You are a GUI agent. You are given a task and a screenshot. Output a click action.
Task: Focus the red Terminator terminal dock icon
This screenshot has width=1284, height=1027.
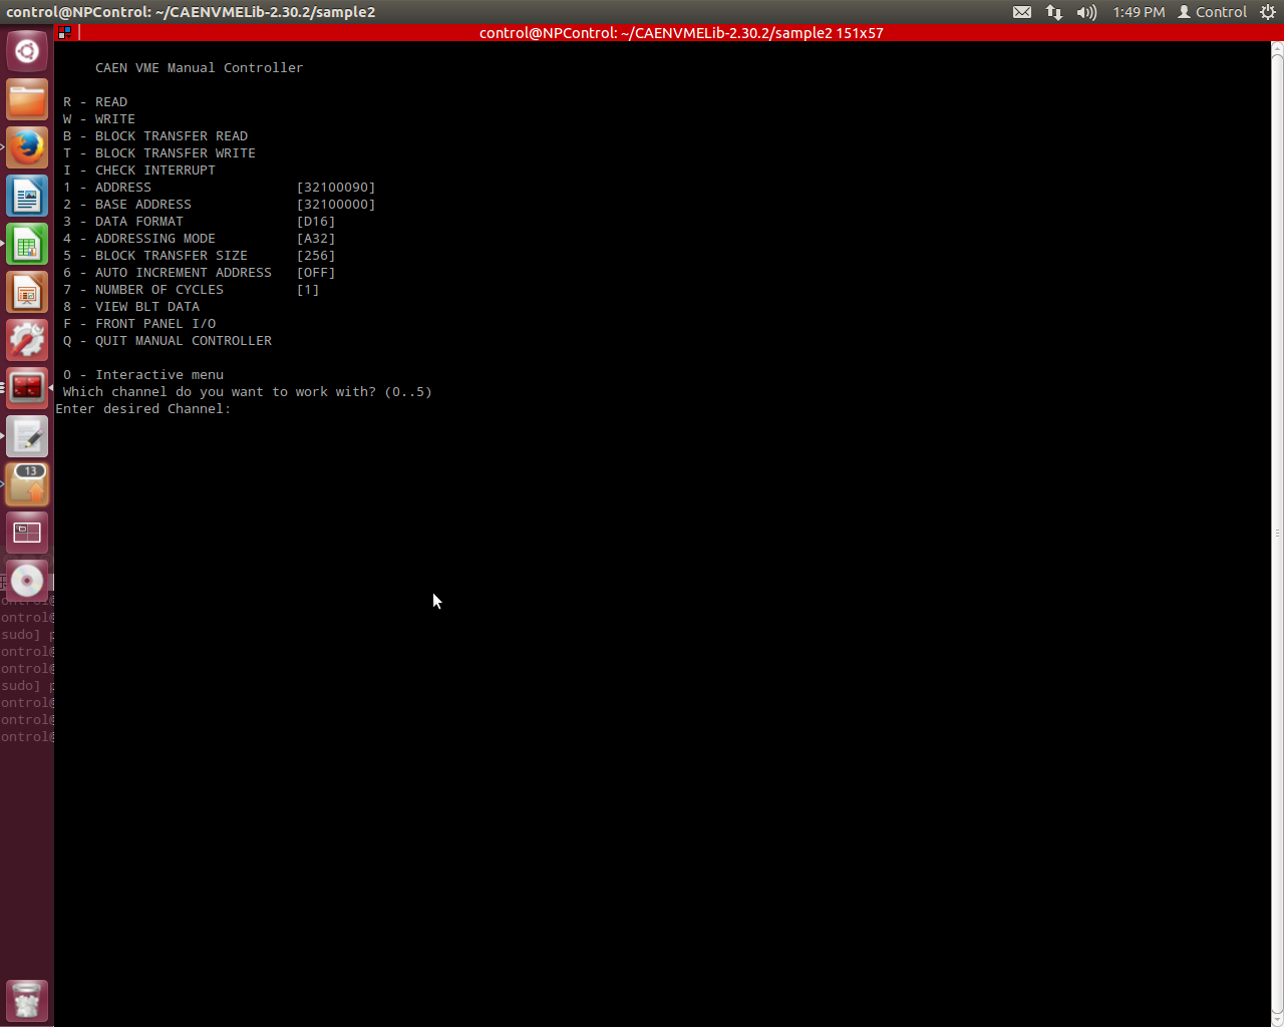click(27, 388)
